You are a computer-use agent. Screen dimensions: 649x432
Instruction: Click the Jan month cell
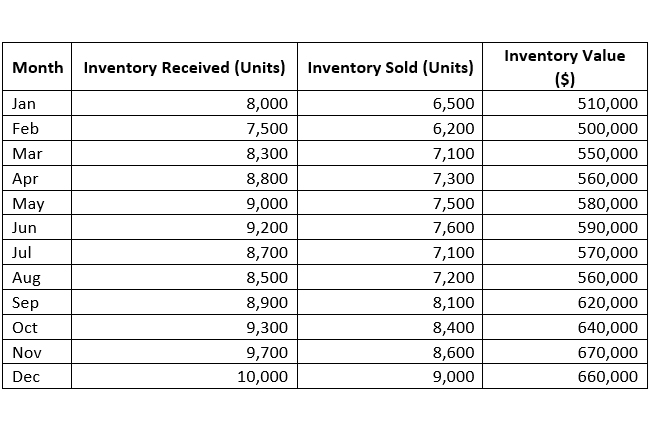click(x=38, y=104)
